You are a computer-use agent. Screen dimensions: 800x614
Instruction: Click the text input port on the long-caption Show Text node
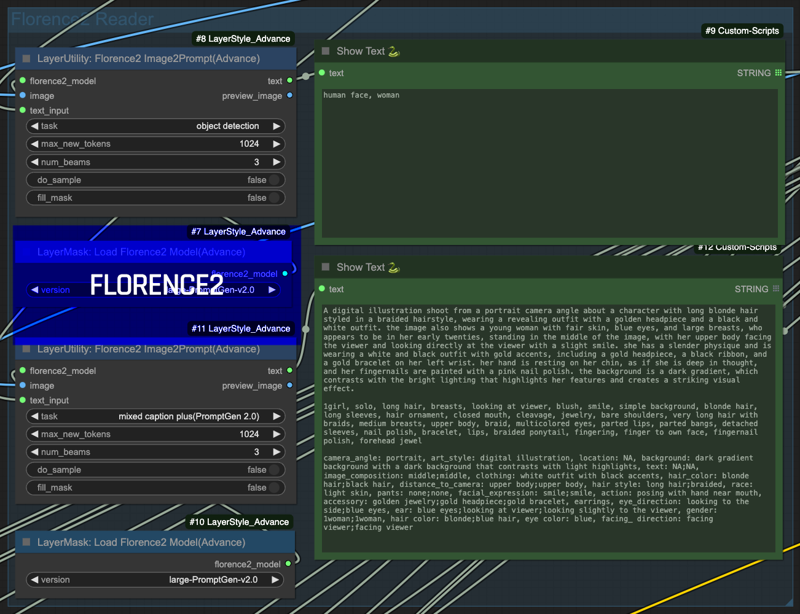pyautogui.click(x=322, y=289)
